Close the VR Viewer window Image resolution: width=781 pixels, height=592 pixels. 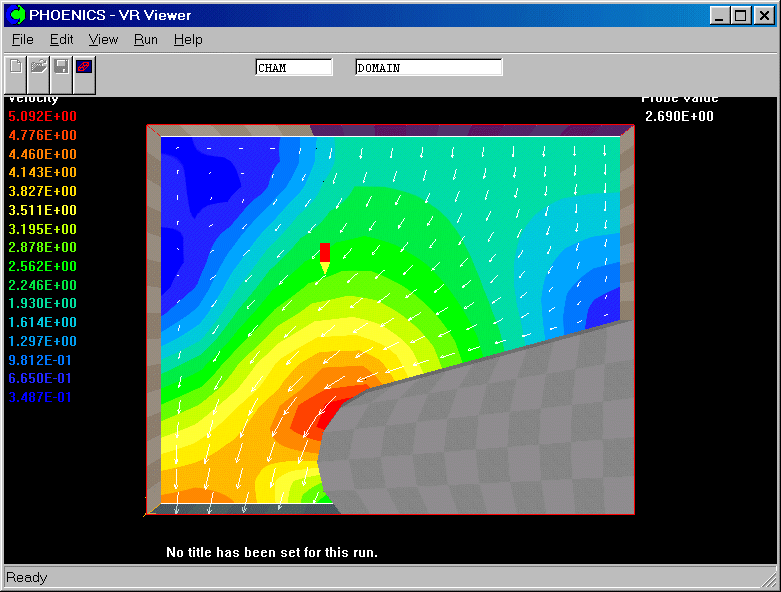pos(764,15)
